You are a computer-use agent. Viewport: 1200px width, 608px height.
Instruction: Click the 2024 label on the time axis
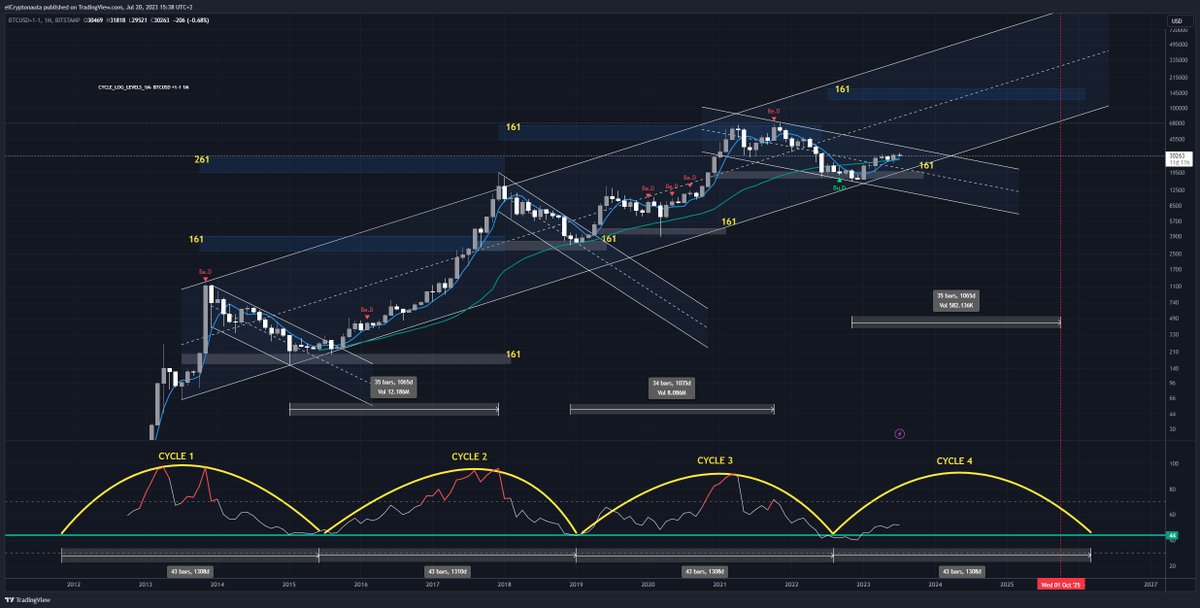pos(935,584)
